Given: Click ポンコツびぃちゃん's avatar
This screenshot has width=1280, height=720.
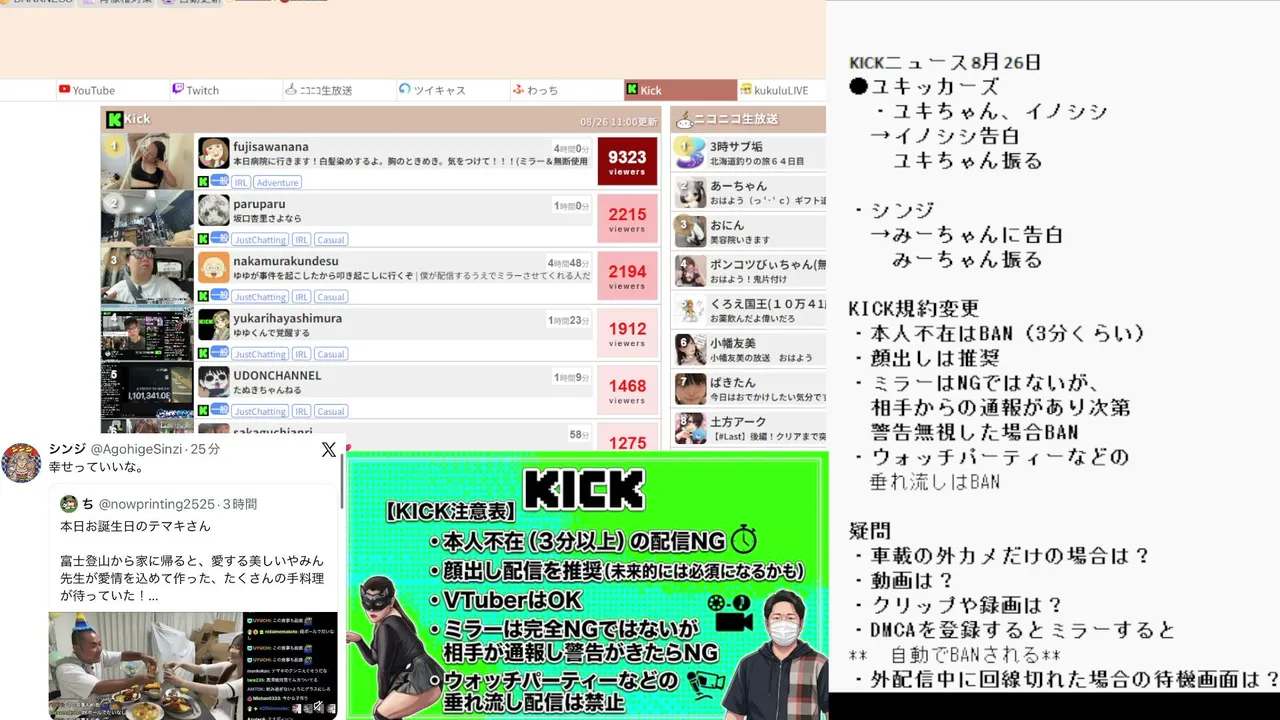Looking at the screenshot, I should 691,271.
